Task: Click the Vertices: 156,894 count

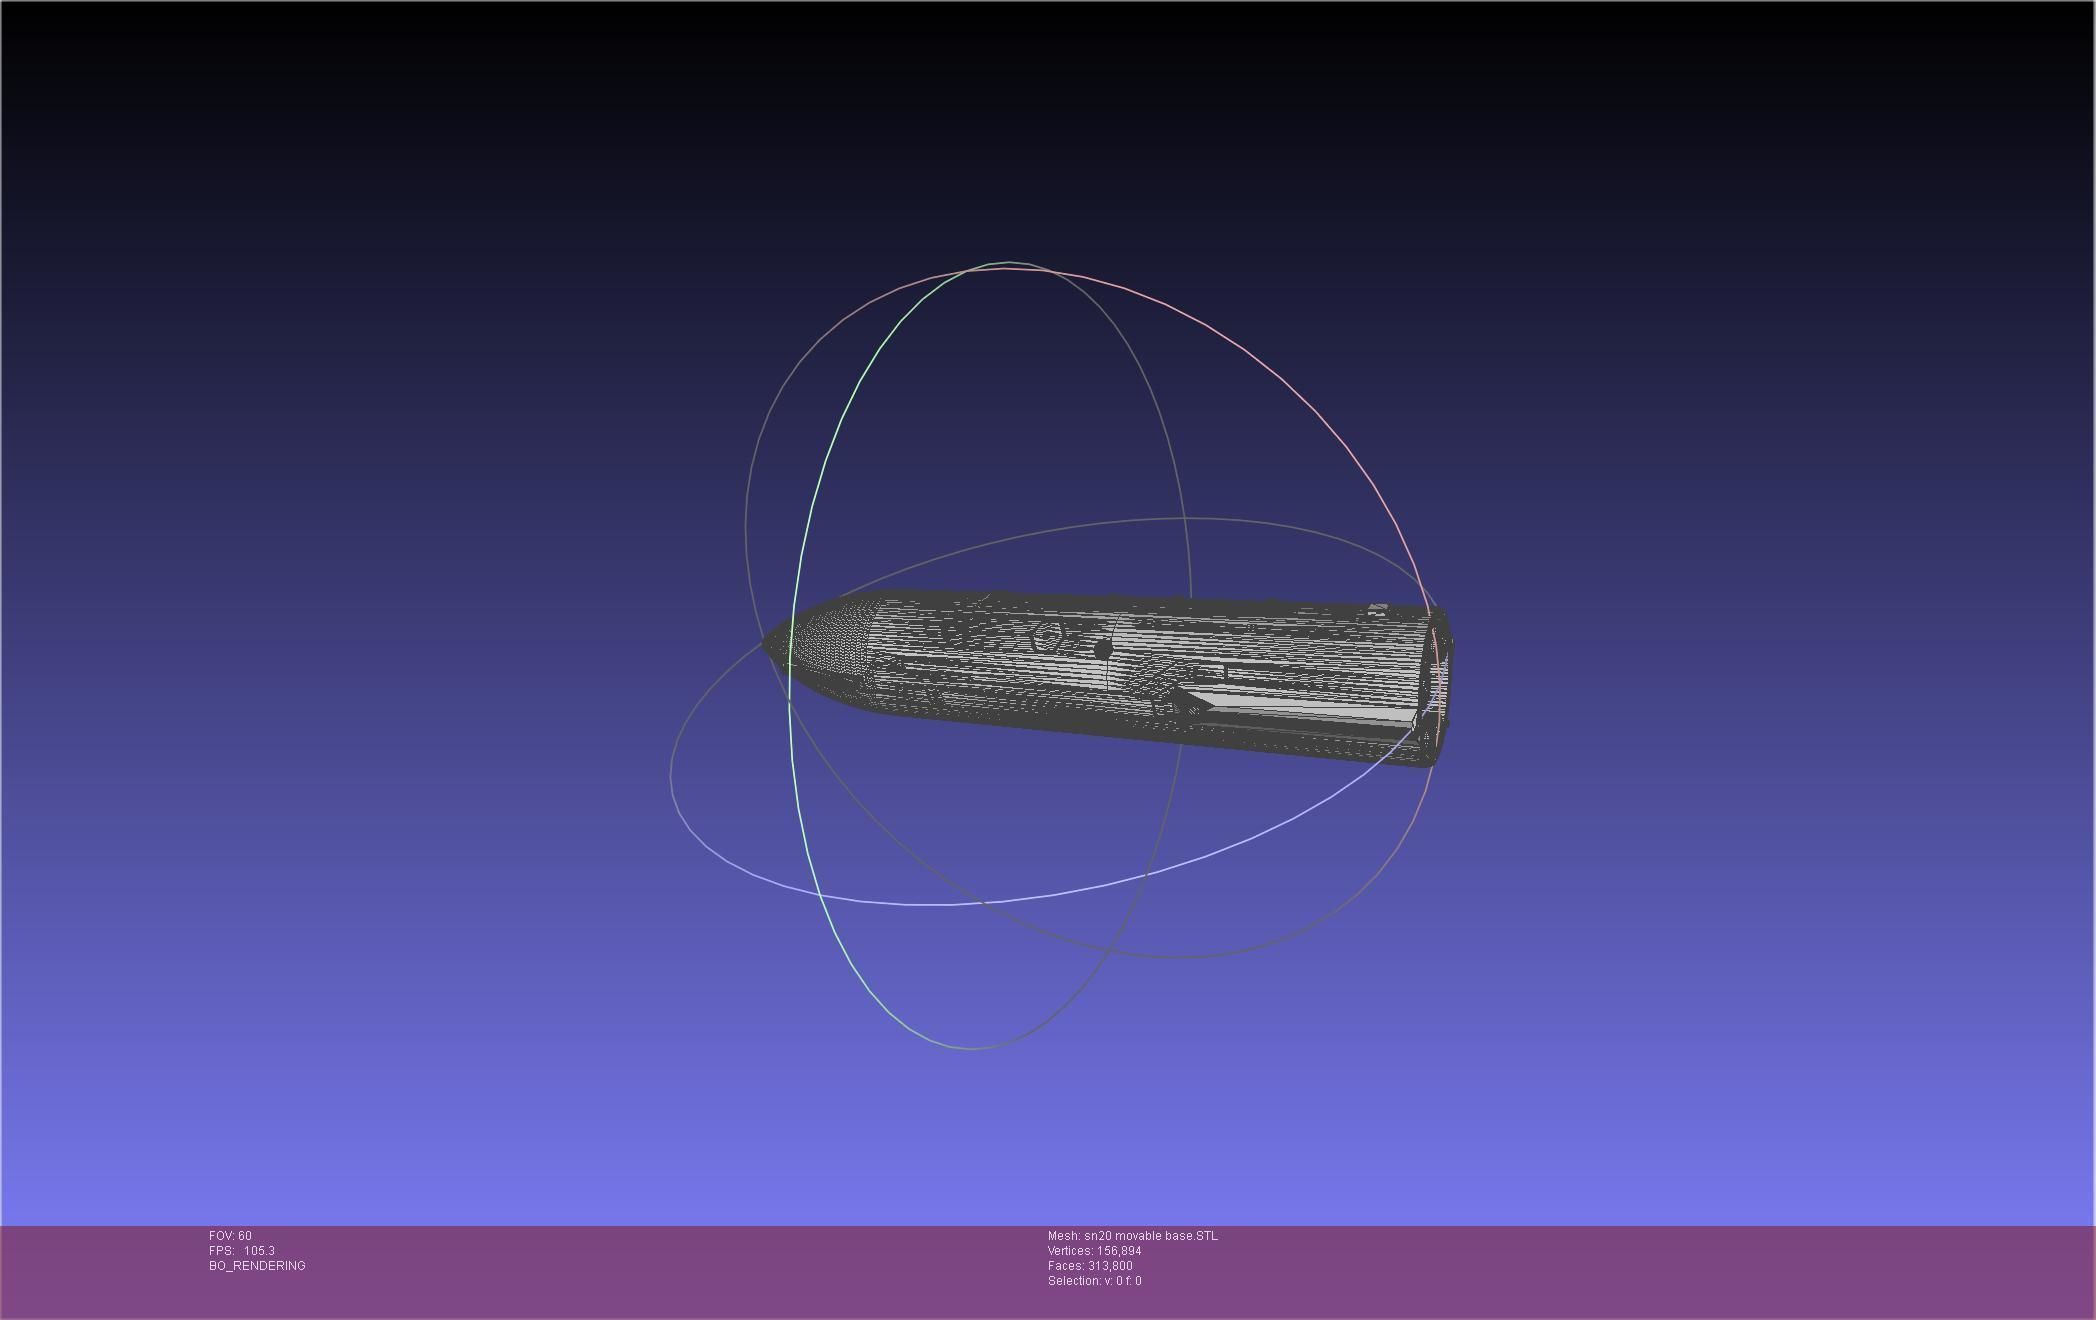Action: 1094,1251
